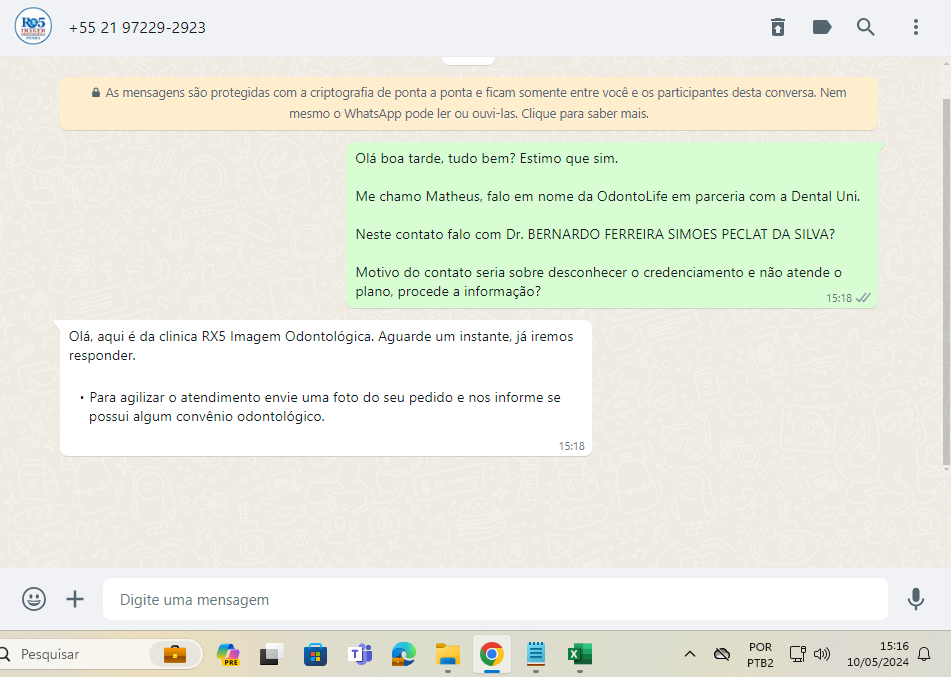The width and height of the screenshot is (951, 677).
Task: Search within this conversation
Action: (x=865, y=27)
